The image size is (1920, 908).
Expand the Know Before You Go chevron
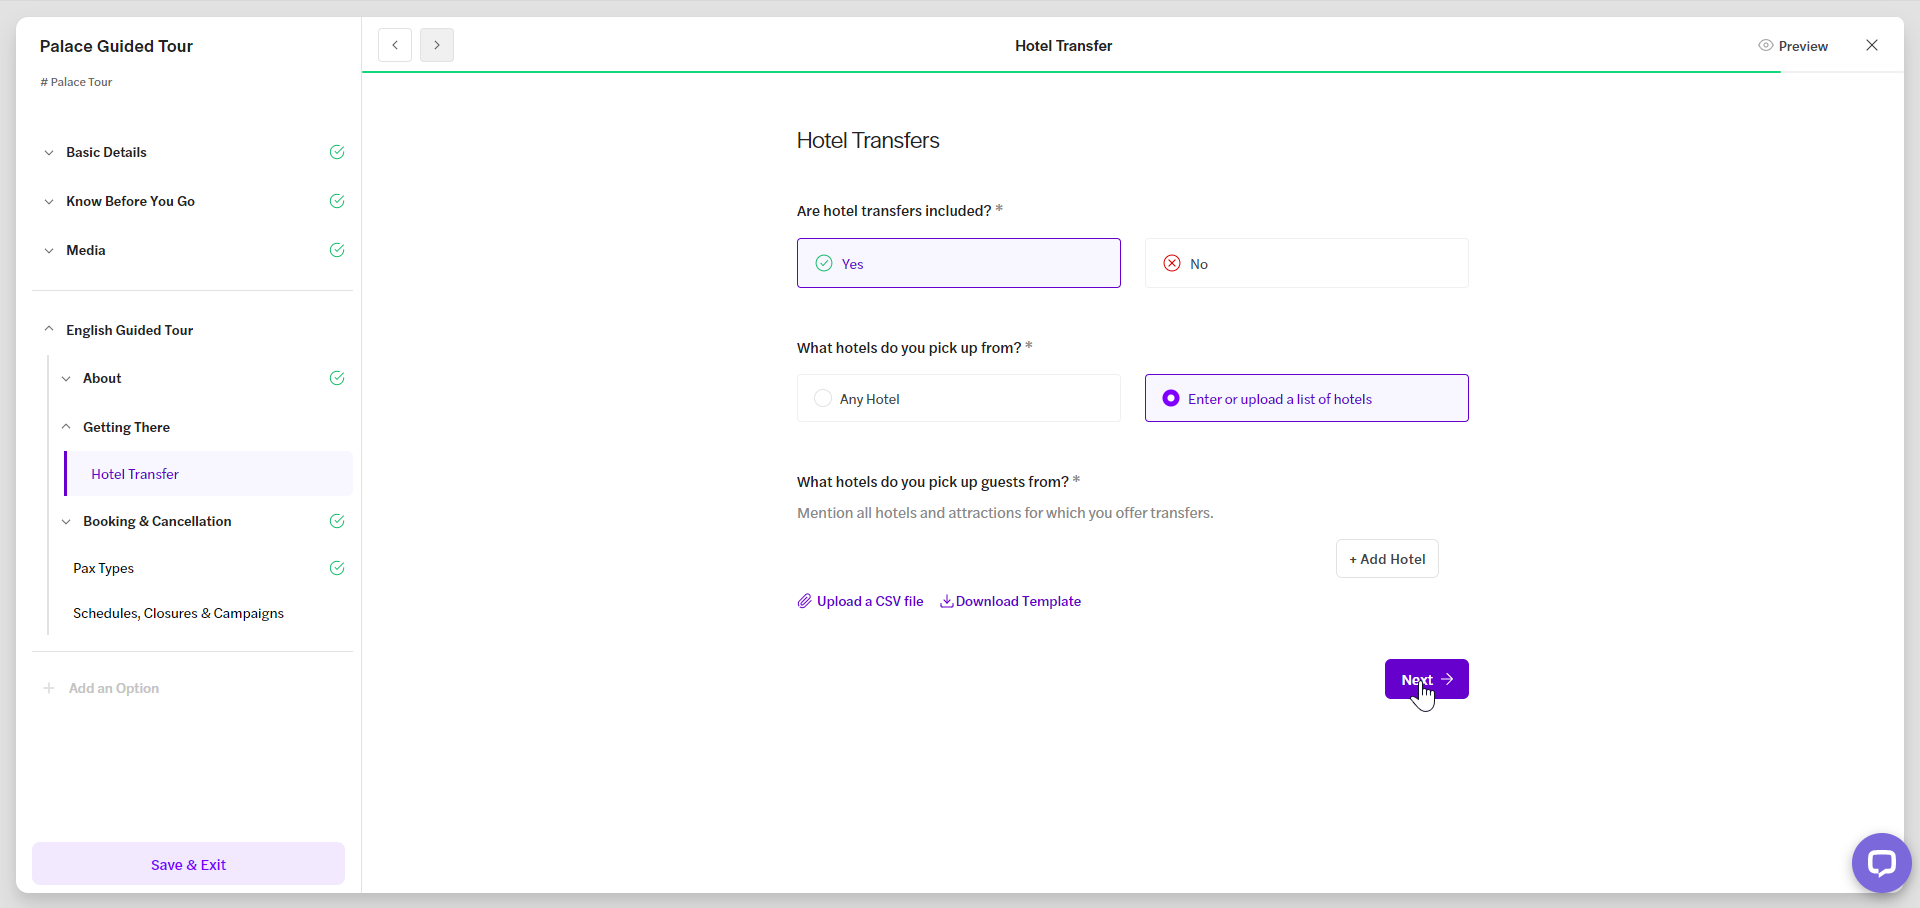click(x=49, y=201)
